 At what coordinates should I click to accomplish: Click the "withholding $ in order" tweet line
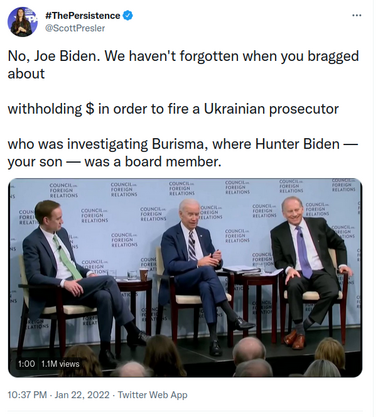pos(173,109)
